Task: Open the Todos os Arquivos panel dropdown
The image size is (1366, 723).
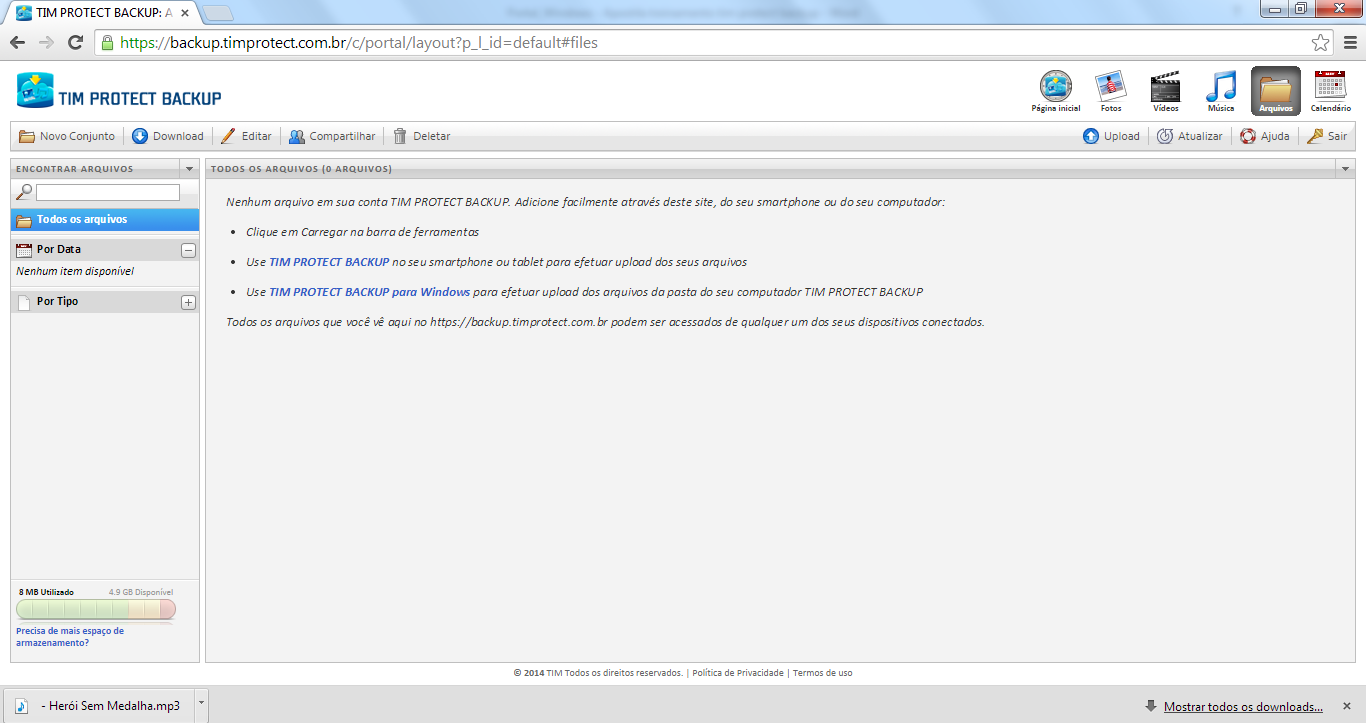Action: tap(1345, 169)
